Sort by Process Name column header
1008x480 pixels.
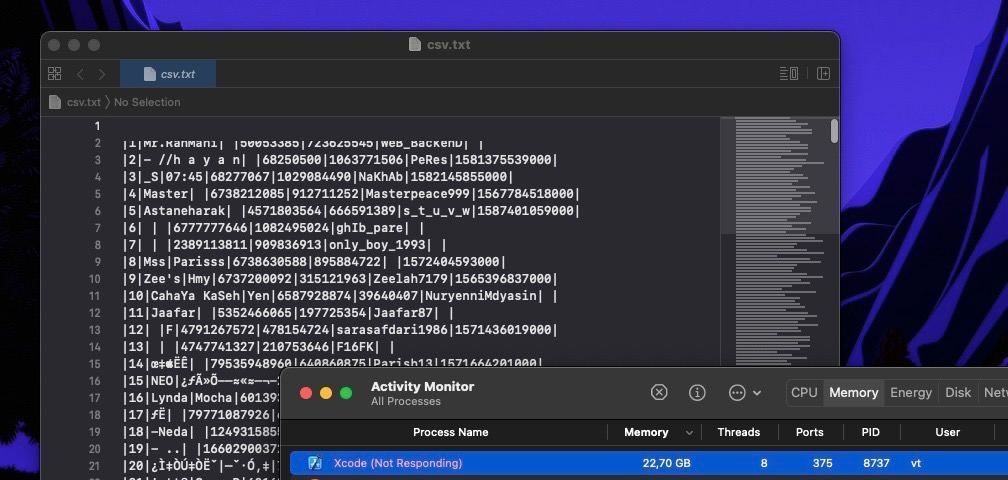pos(450,432)
